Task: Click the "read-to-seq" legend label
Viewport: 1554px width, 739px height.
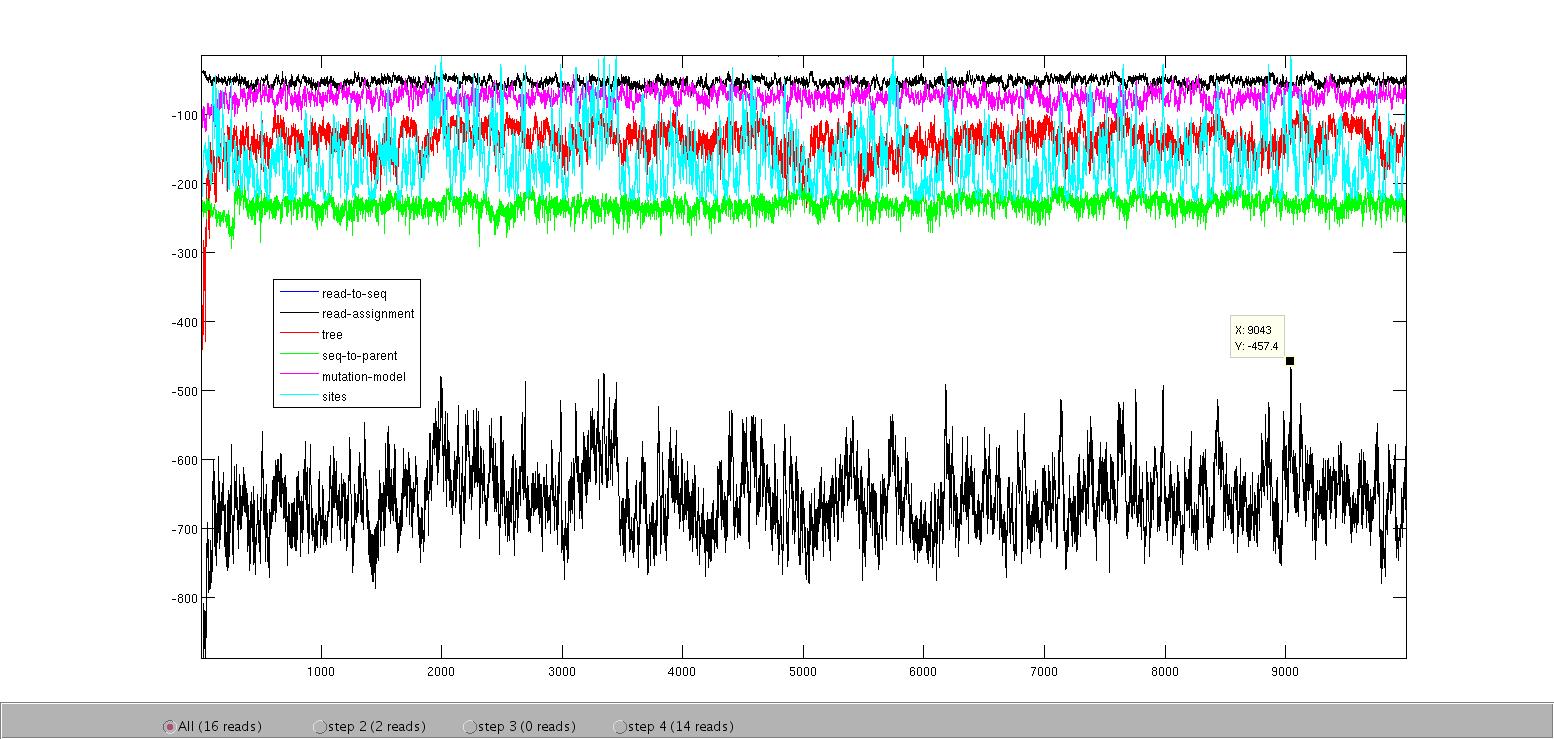Action: click(353, 294)
